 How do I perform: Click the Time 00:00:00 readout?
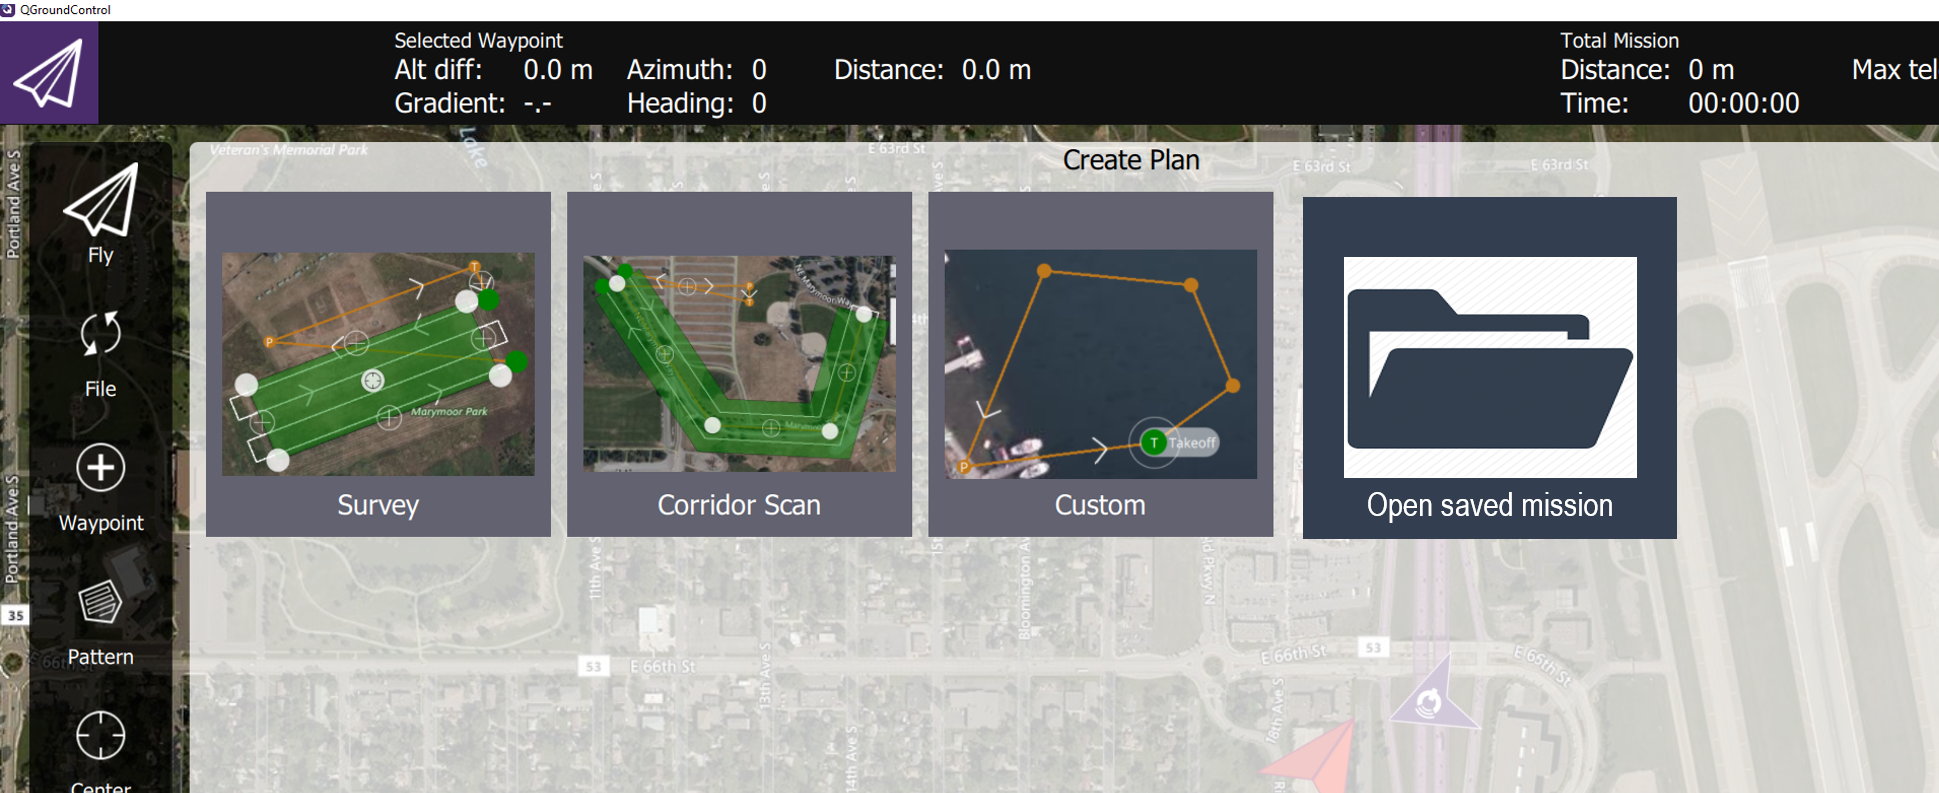[1743, 103]
